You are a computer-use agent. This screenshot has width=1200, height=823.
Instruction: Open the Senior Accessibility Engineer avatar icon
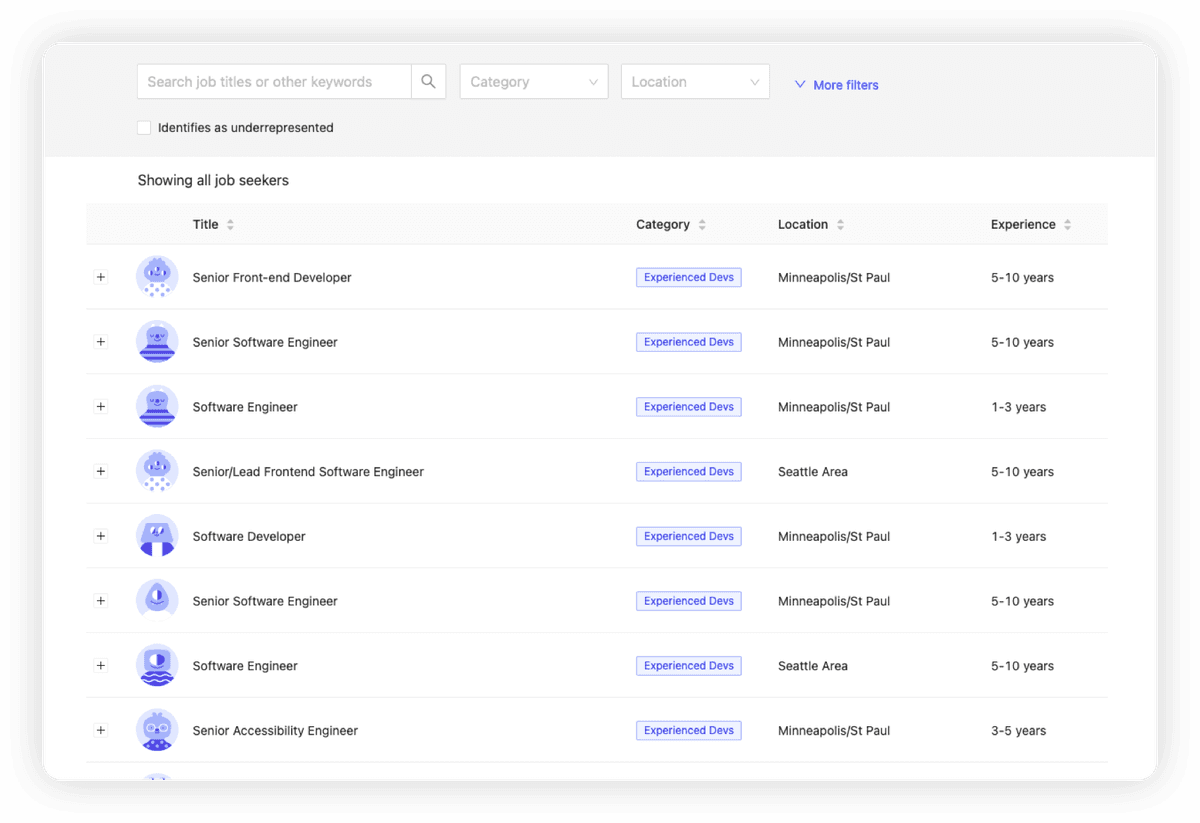click(x=157, y=730)
